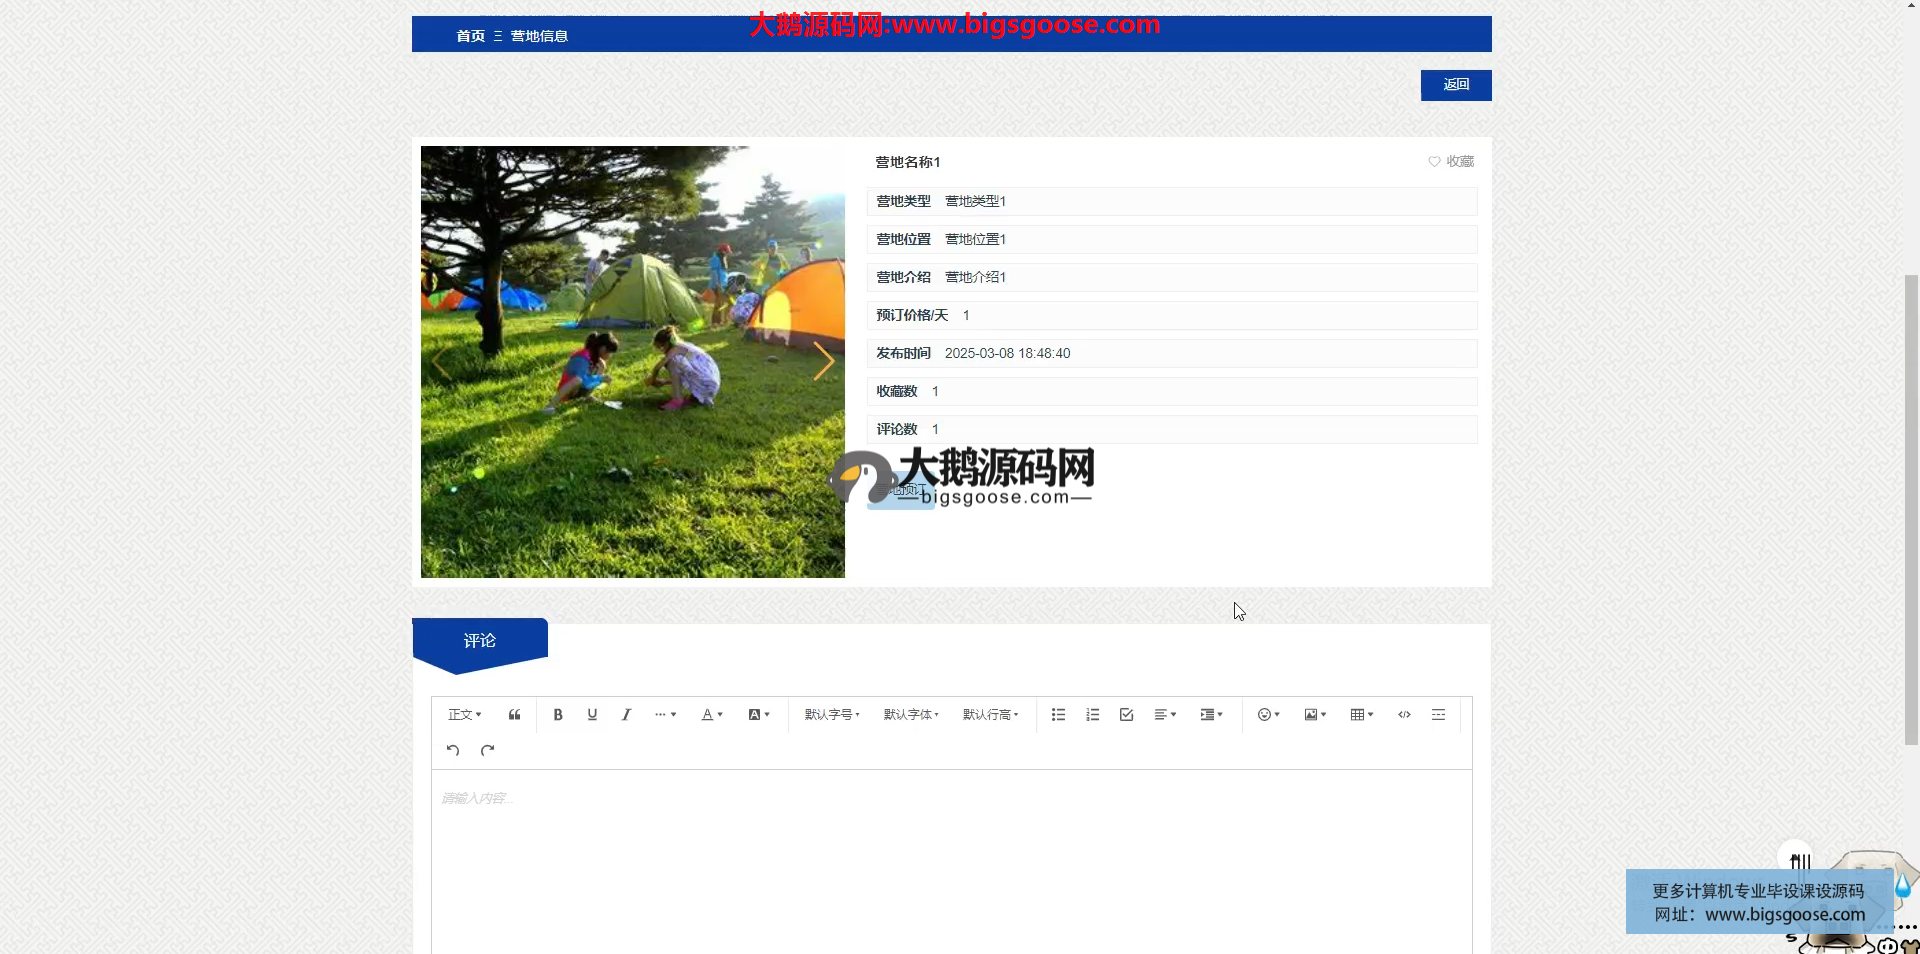Insert a numbered list
The height and width of the screenshot is (954, 1920).
[1092, 715]
